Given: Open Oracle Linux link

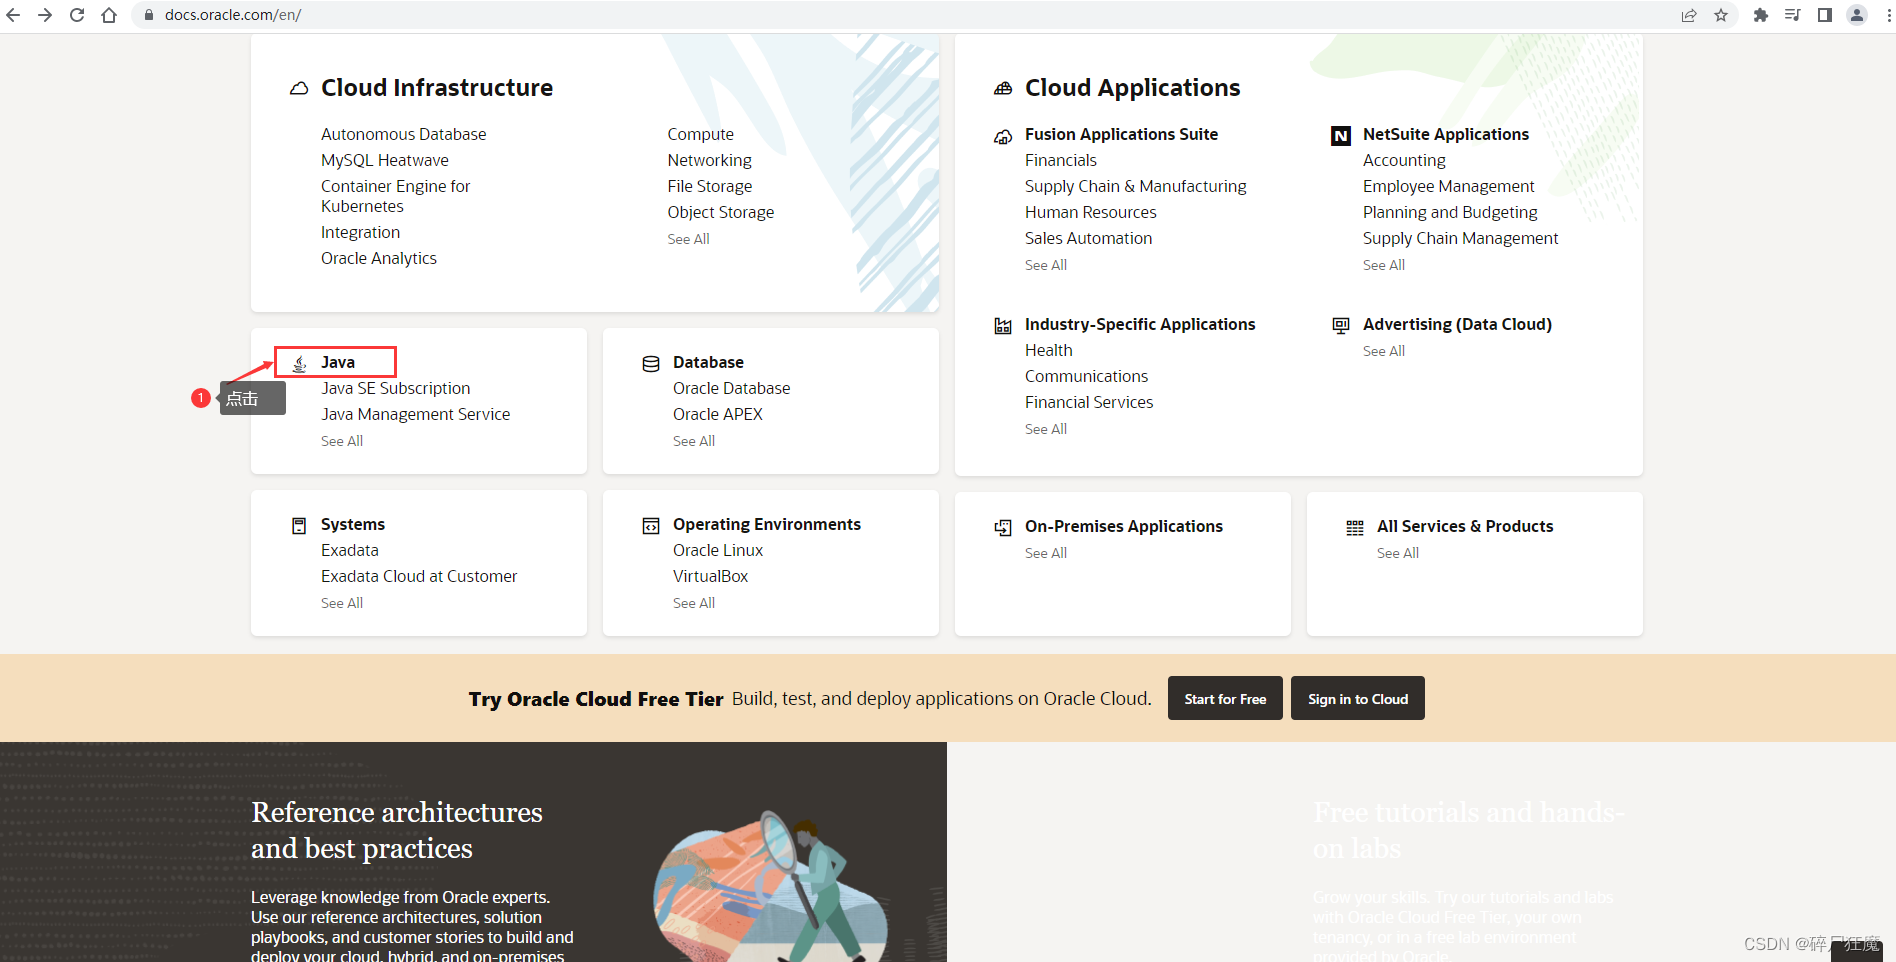Looking at the screenshot, I should coord(718,550).
